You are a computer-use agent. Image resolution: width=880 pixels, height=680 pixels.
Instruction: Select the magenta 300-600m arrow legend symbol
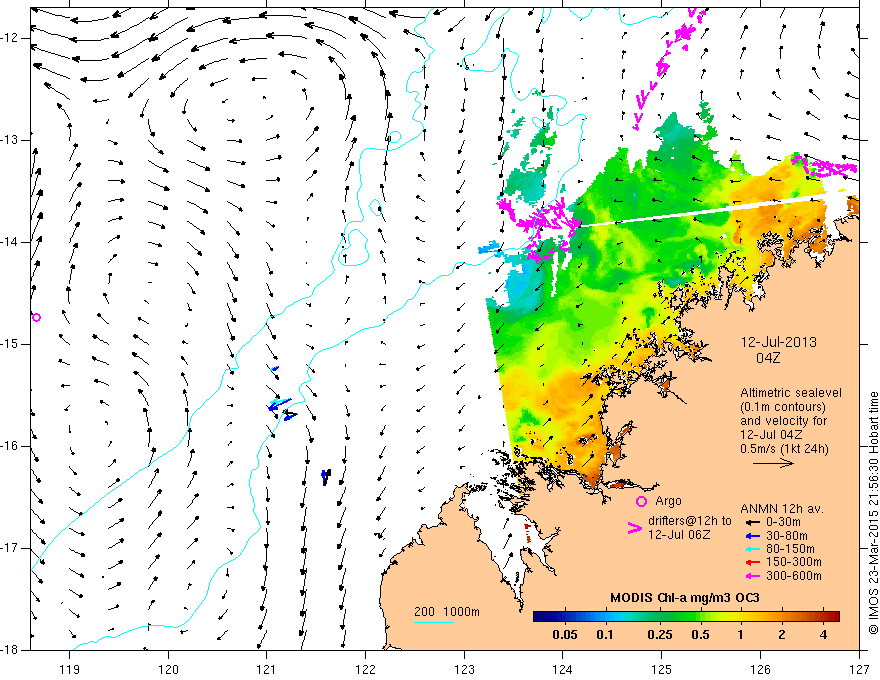point(753,576)
